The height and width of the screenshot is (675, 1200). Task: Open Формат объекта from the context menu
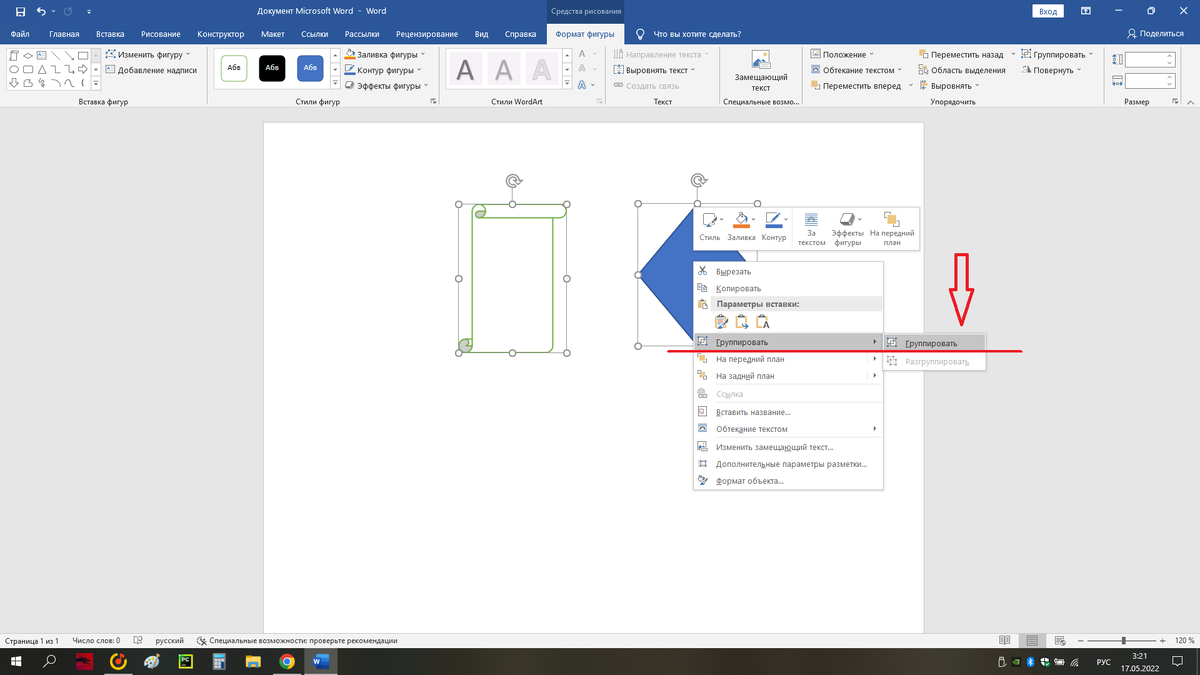(x=788, y=480)
